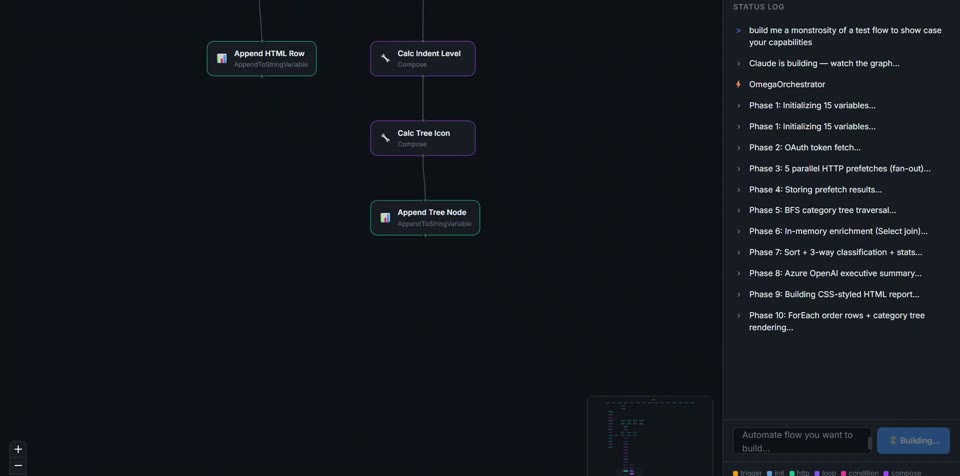Click the OmegaOrchestrator log entry text
Viewport: 960px width, 476px height.
[x=787, y=85]
